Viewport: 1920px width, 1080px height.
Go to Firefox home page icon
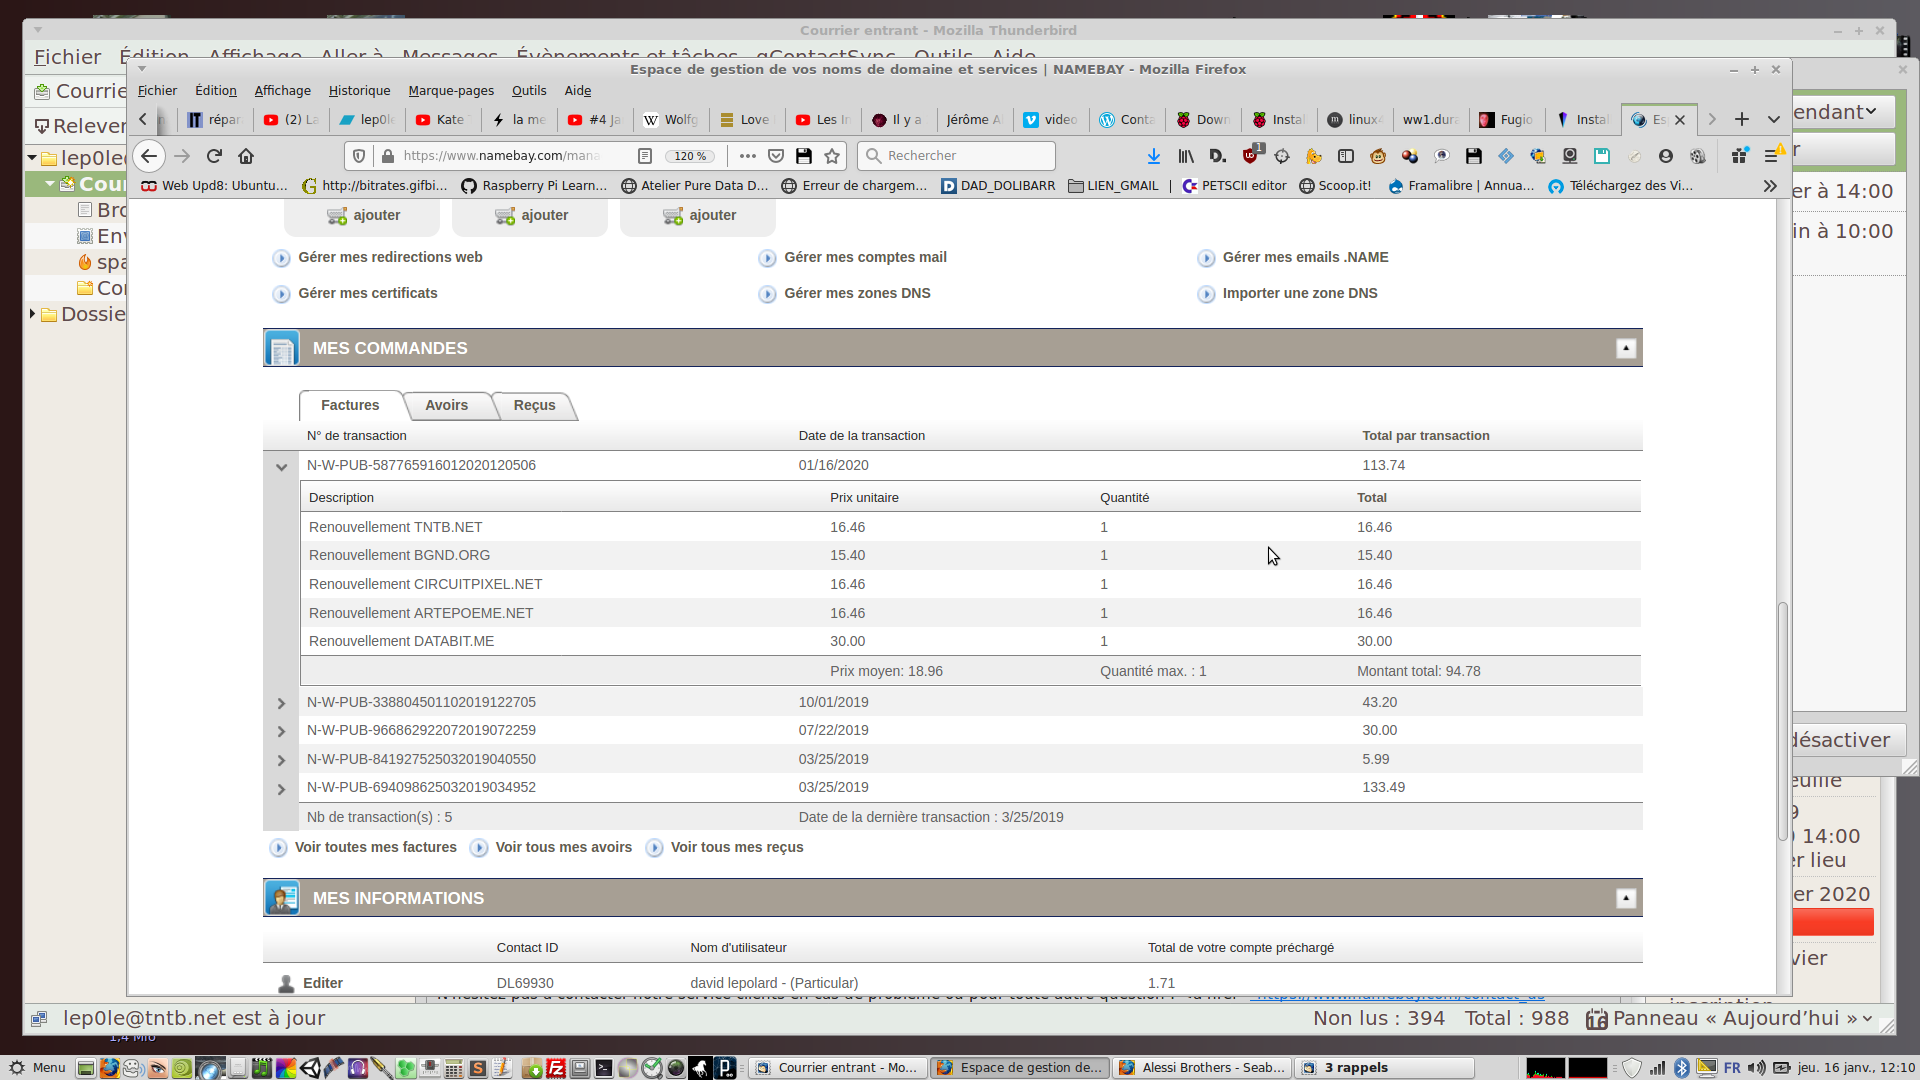[x=246, y=156]
